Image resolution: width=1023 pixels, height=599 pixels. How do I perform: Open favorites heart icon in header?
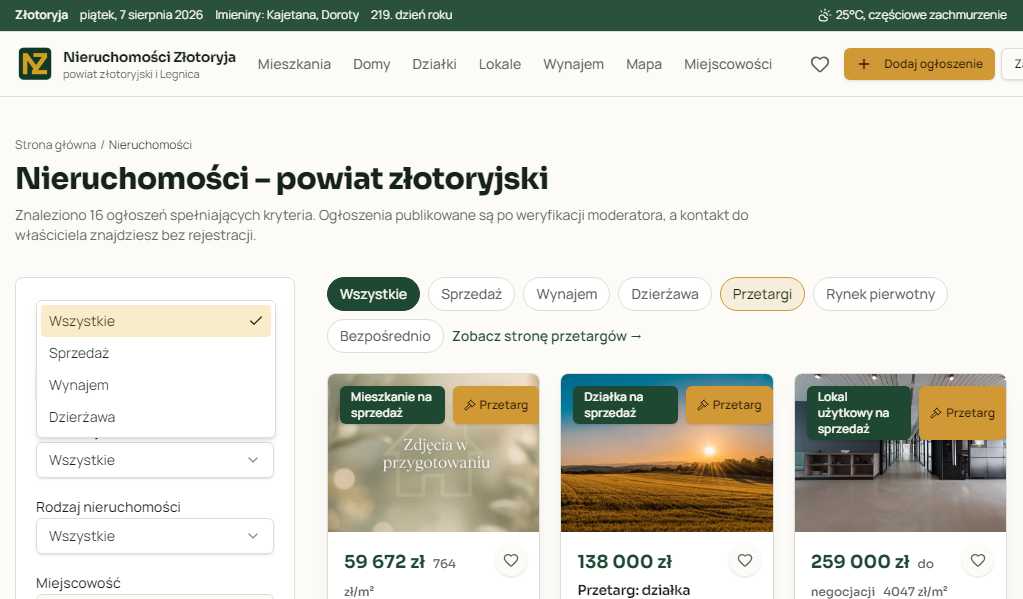819,64
